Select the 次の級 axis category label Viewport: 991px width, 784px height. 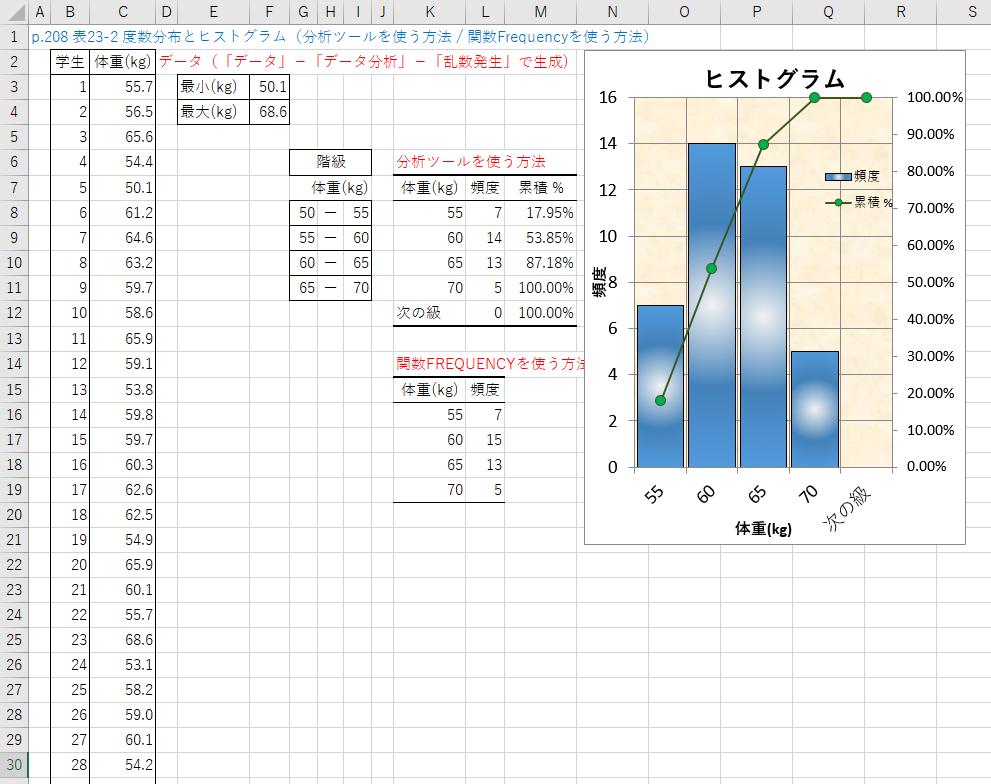coord(847,509)
